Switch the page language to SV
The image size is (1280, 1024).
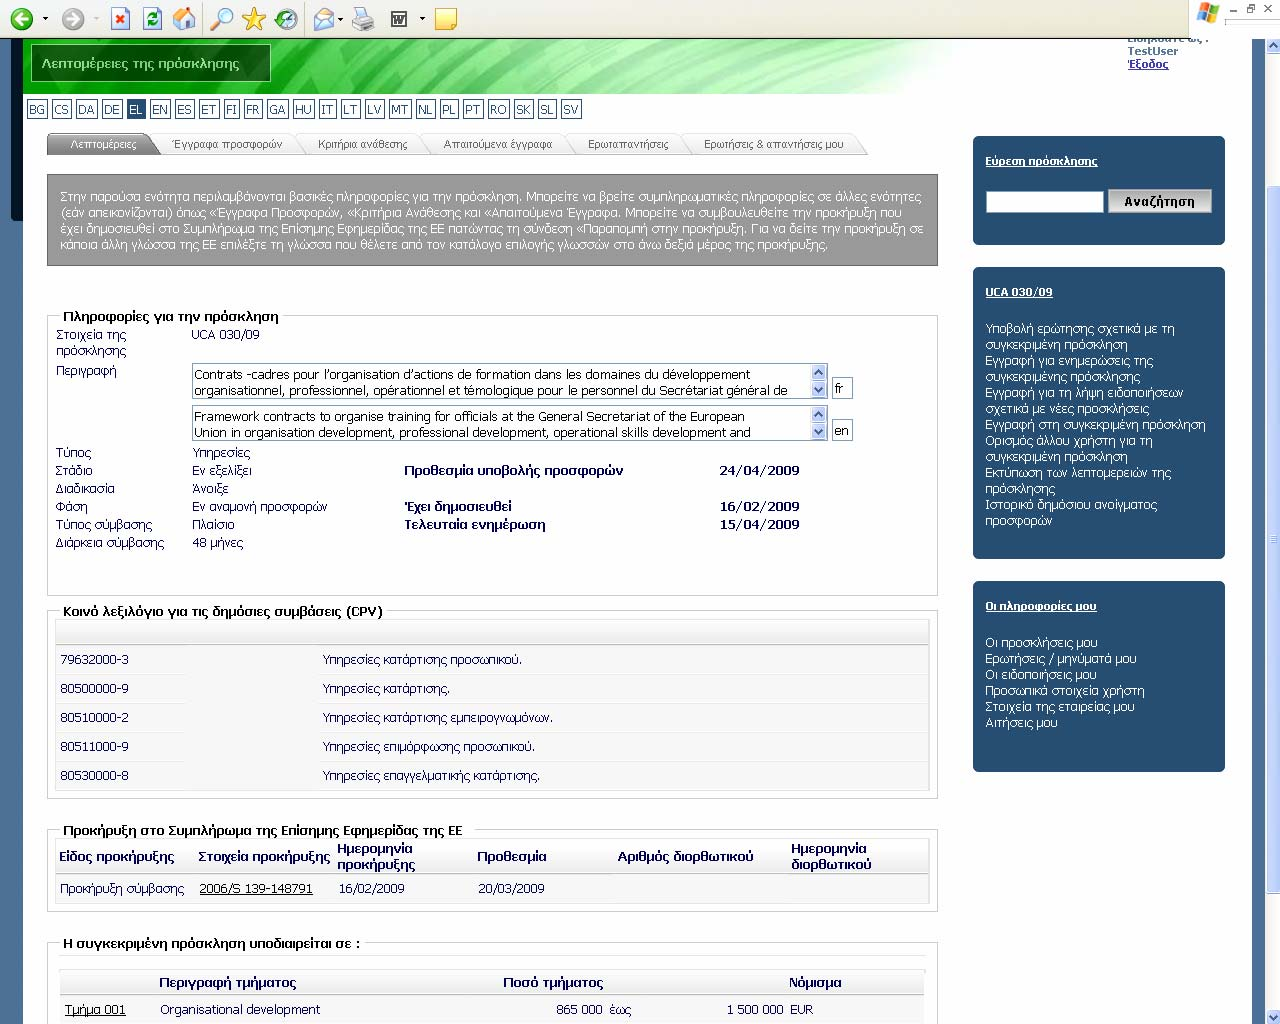570,109
